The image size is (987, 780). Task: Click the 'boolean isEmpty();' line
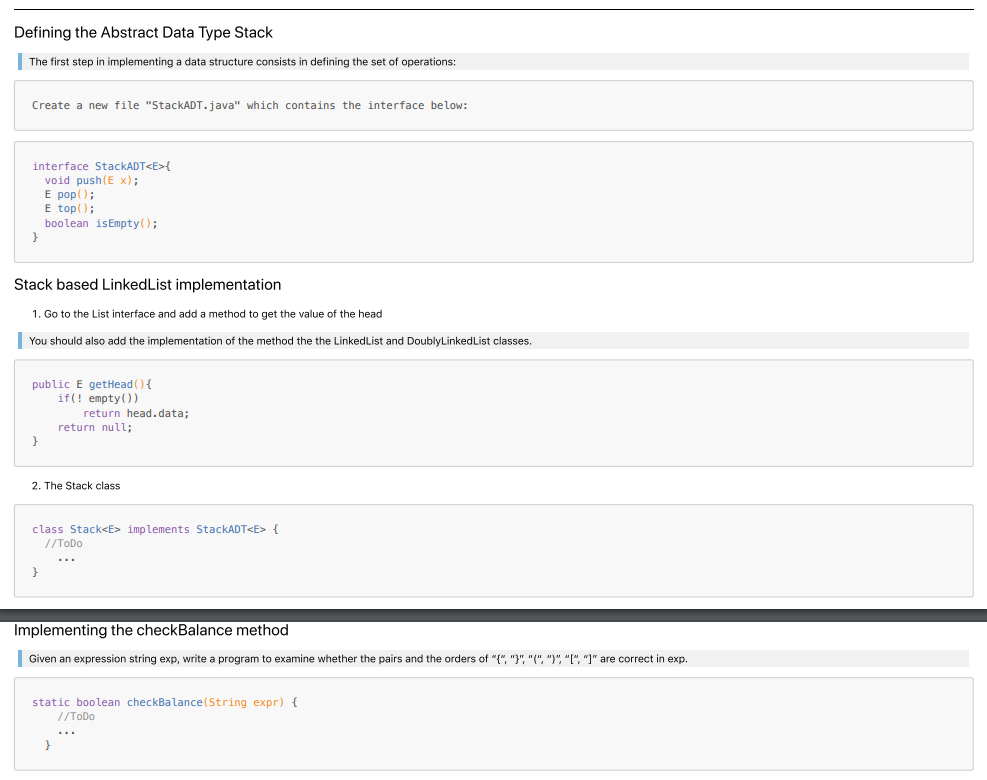[x=101, y=223]
